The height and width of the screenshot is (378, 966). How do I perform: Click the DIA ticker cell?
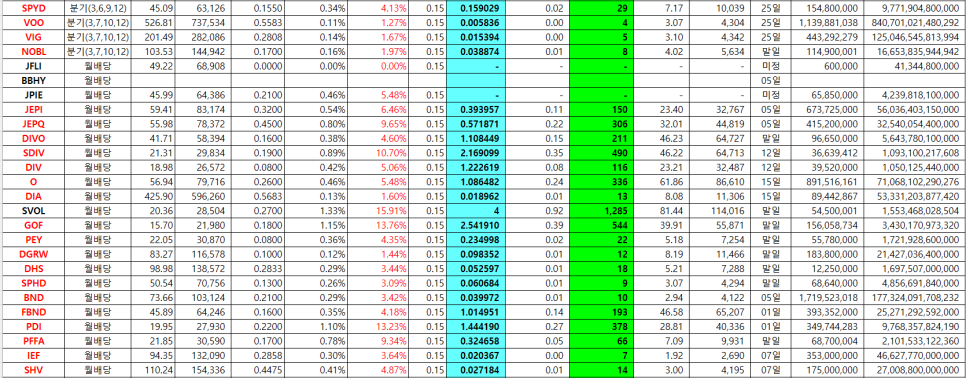click(x=33, y=196)
